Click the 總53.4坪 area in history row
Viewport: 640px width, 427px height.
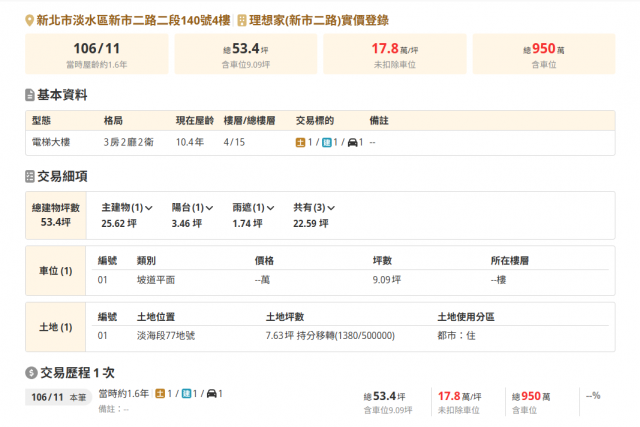tap(384, 396)
